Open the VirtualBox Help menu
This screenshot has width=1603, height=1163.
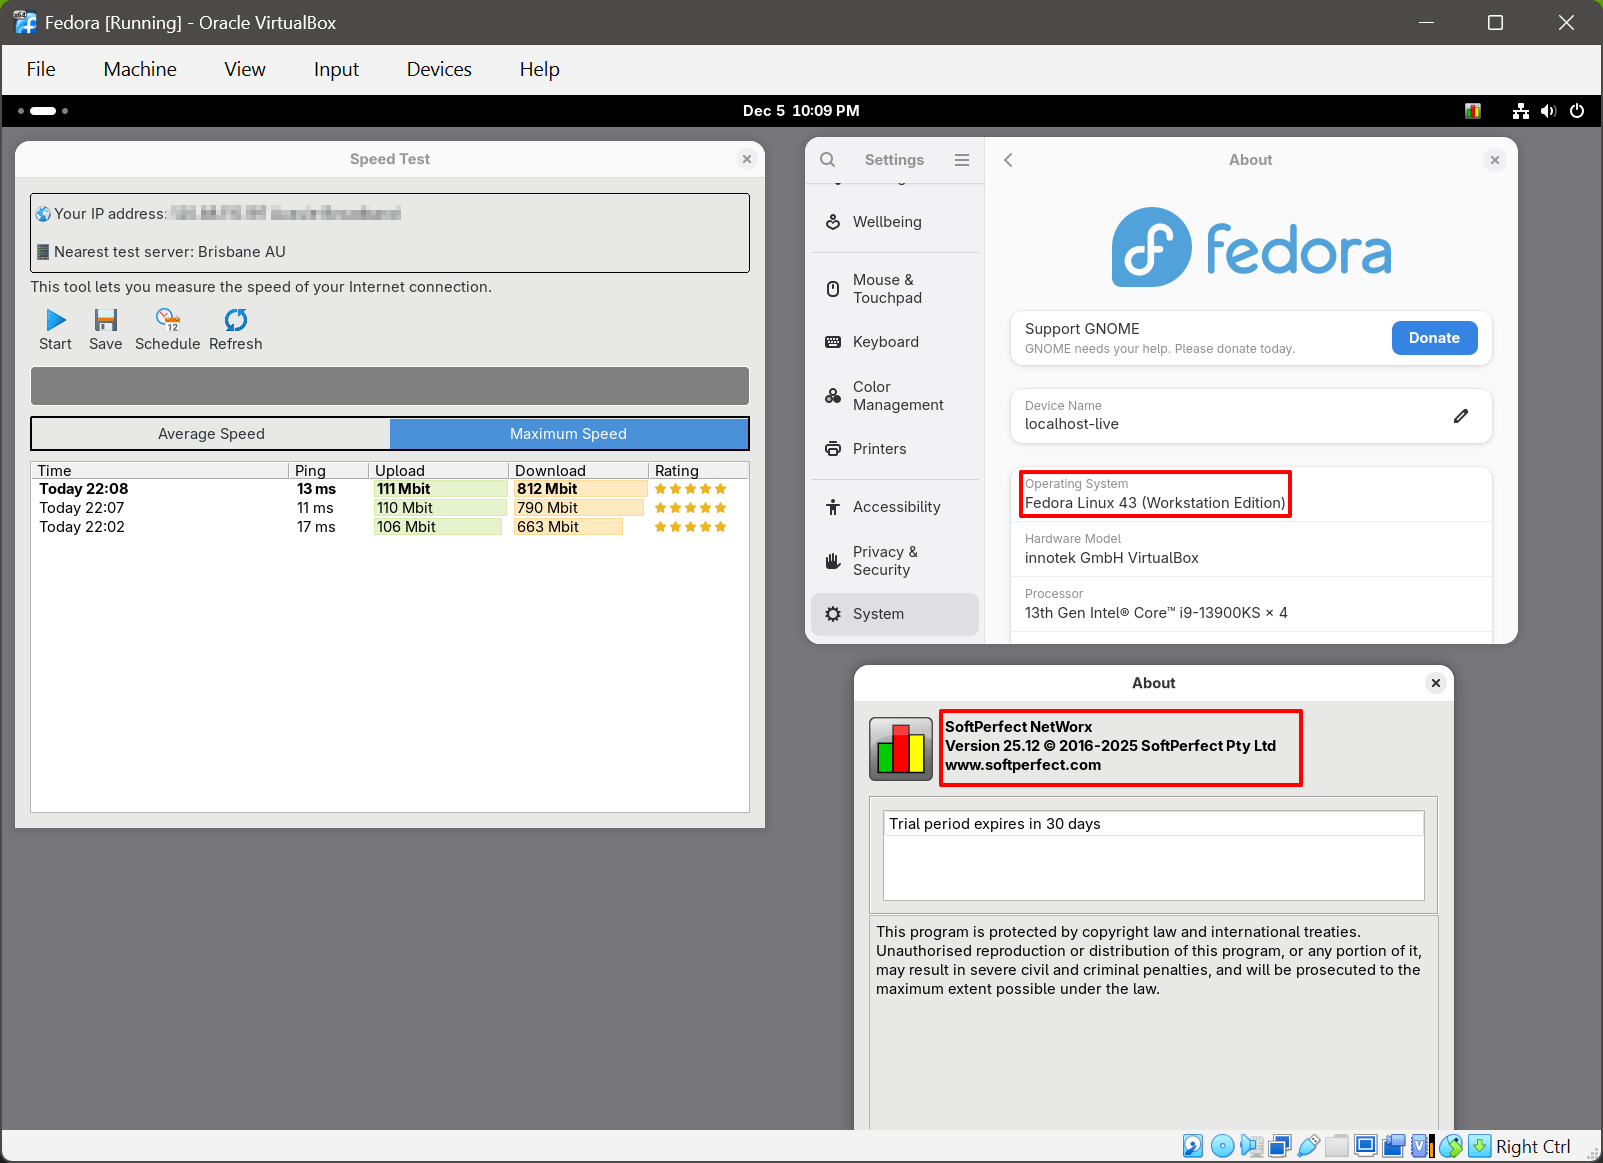(x=539, y=69)
